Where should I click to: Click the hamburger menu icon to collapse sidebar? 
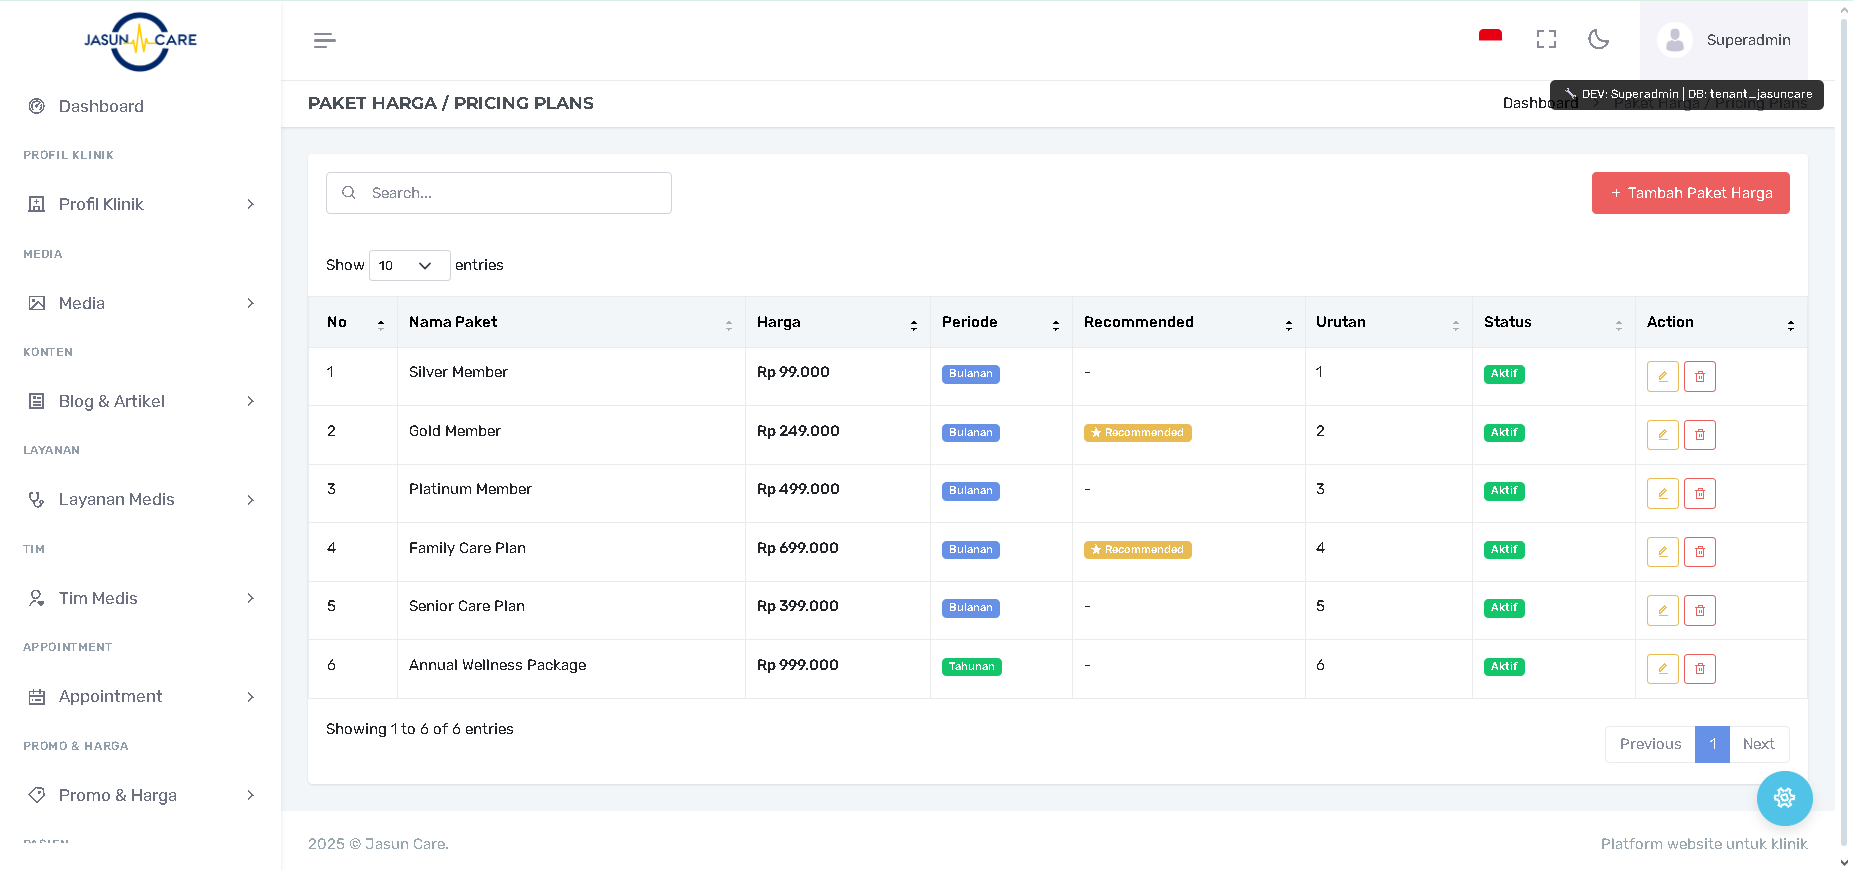[324, 40]
